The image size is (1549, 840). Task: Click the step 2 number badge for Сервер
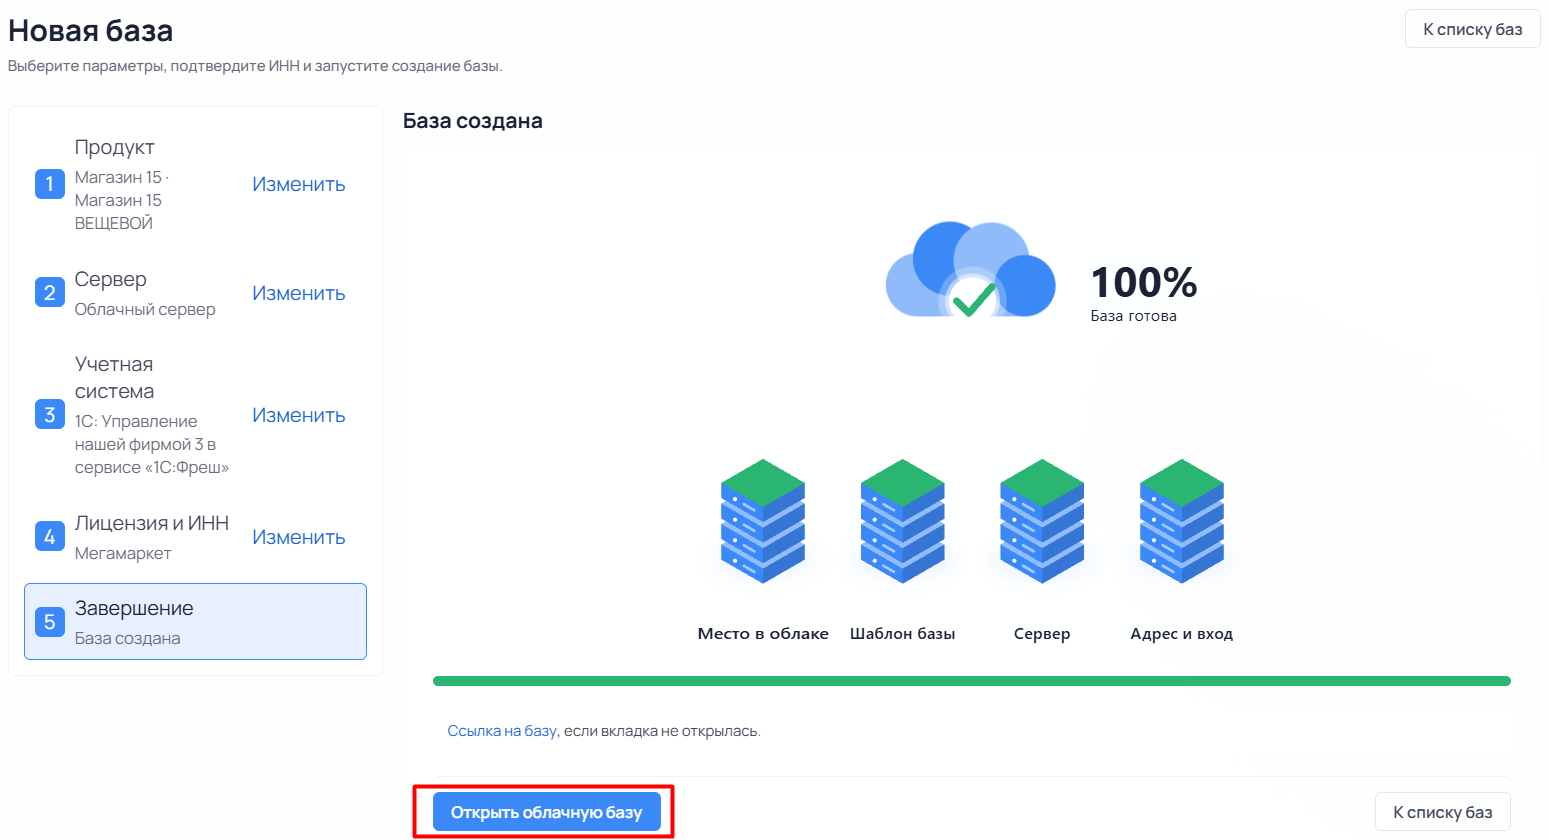click(50, 293)
